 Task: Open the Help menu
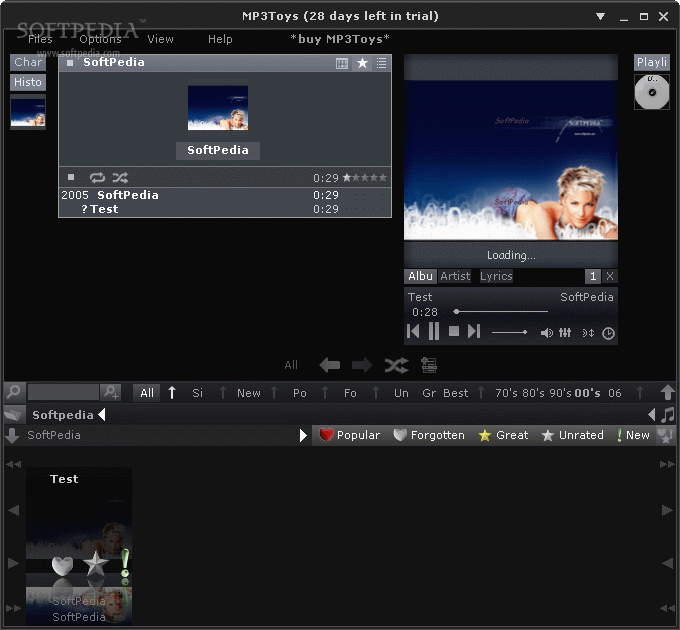[220, 39]
